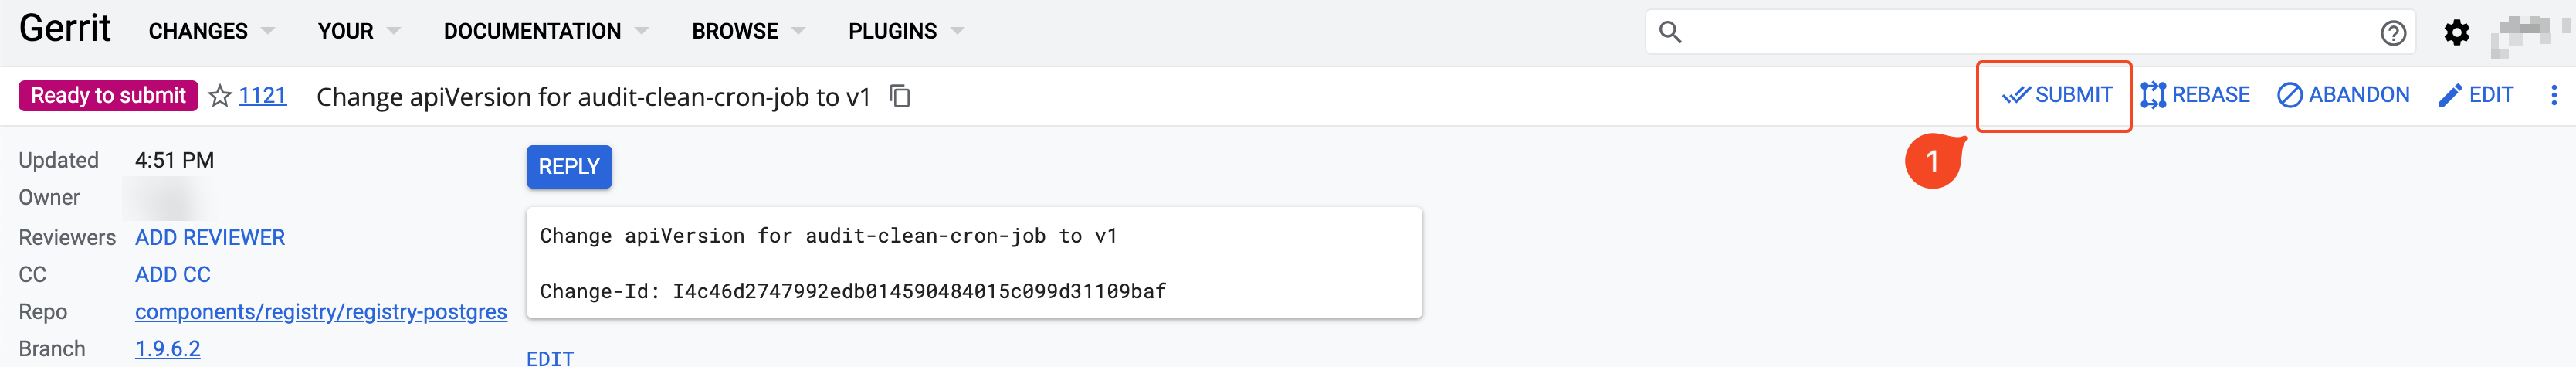Edit the change with the pencil button

click(x=2475, y=95)
